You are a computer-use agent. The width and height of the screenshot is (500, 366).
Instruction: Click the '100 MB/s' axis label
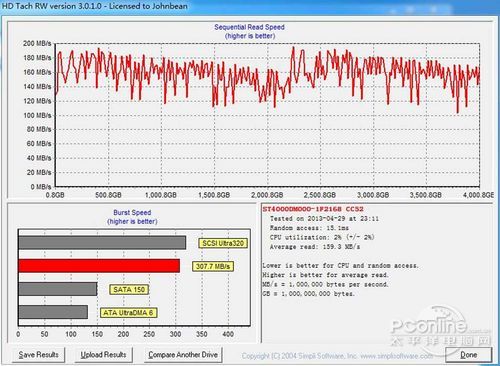pyautogui.click(x=37, y=115)
